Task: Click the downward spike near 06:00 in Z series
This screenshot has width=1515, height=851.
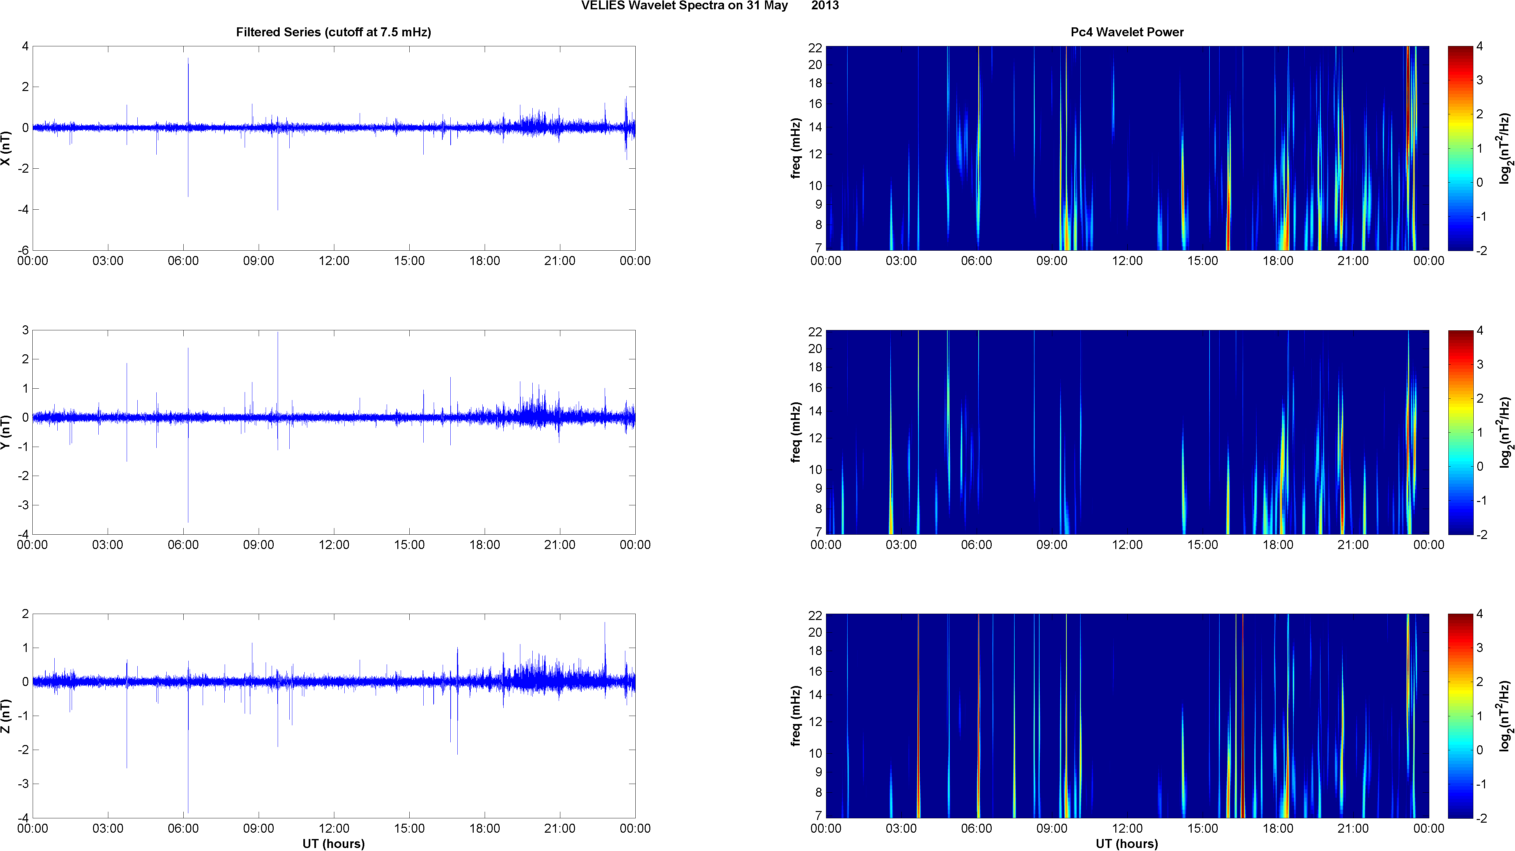Action: (x=188, y=748)
